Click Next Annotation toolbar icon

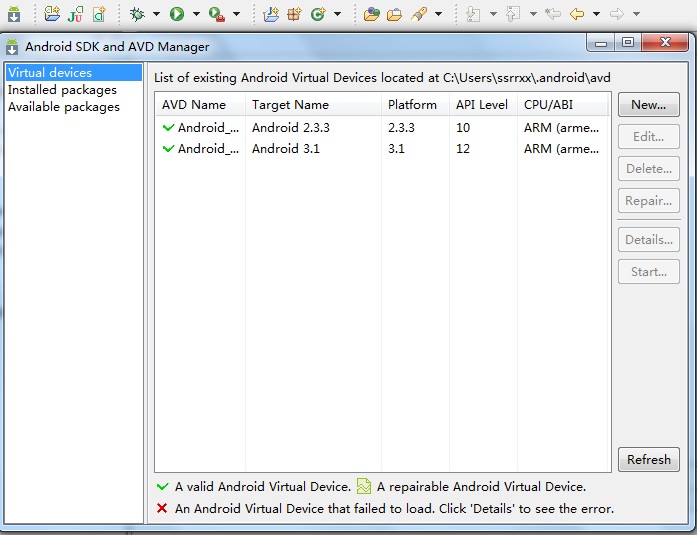pos(473,14)
